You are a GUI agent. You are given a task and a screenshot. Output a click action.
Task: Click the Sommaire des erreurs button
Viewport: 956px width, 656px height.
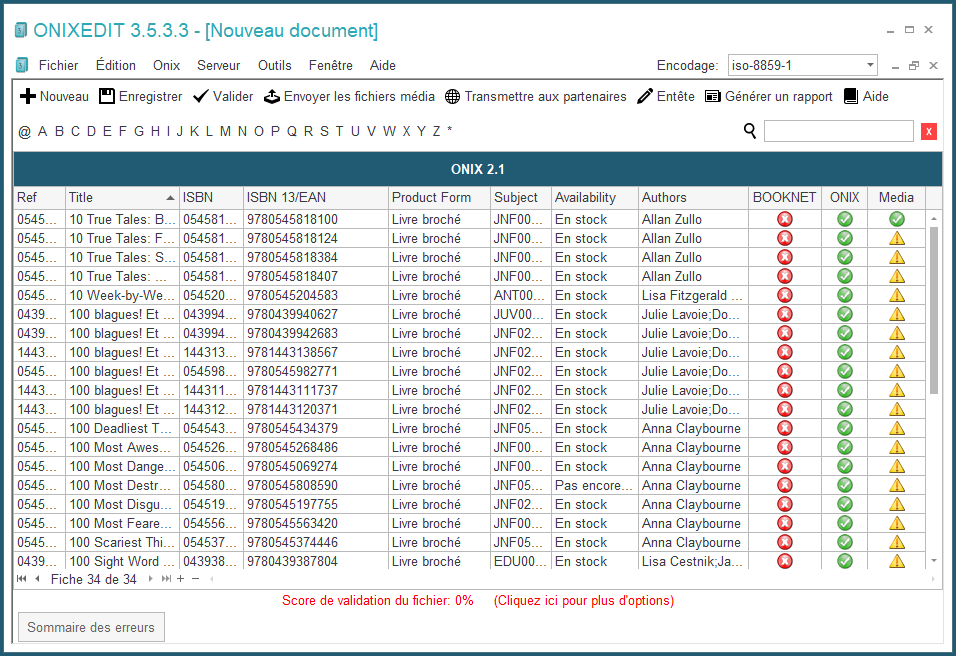tap(91, 627)
